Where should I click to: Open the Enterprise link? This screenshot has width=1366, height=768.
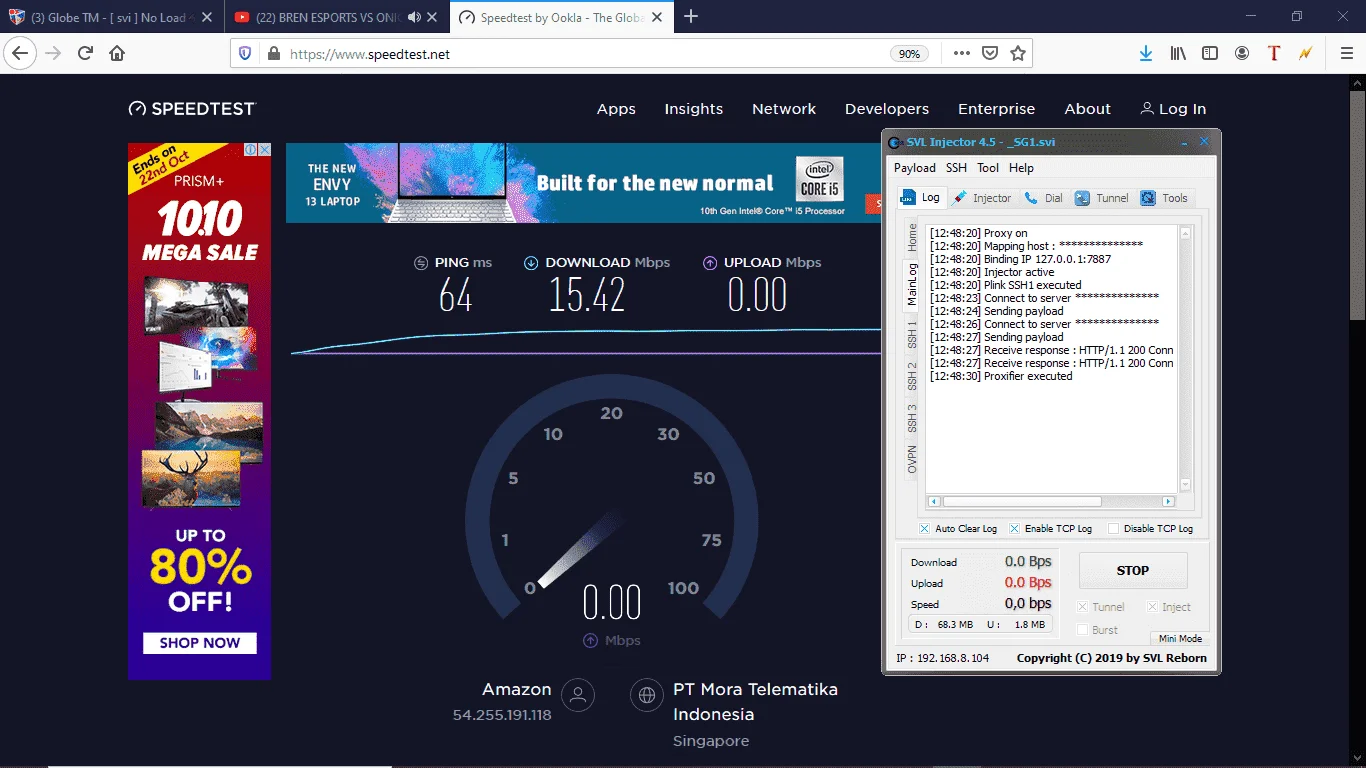997,109
